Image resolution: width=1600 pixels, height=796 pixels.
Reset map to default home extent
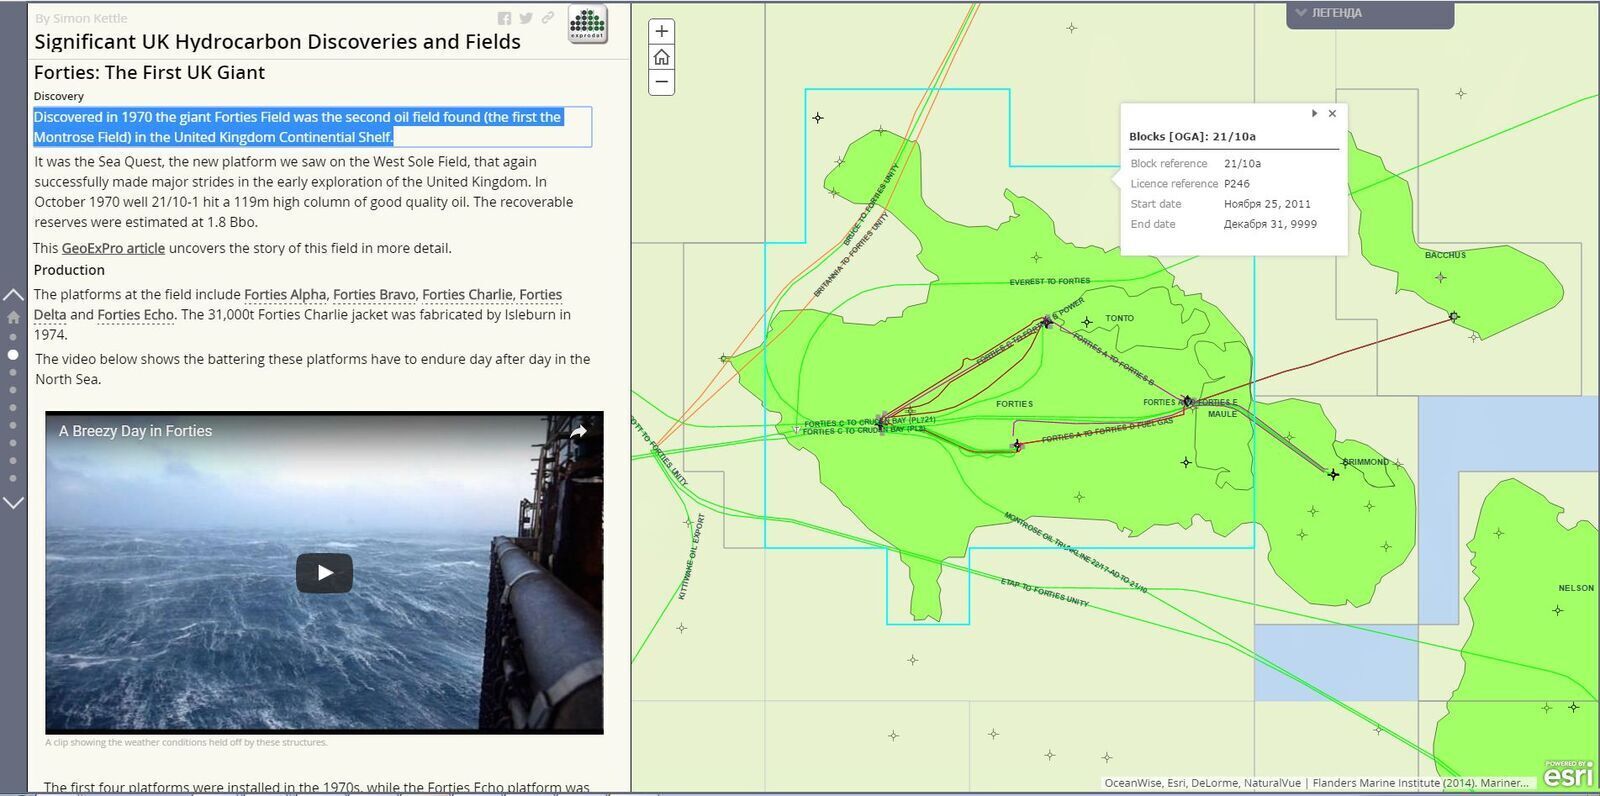pos(661,57)
